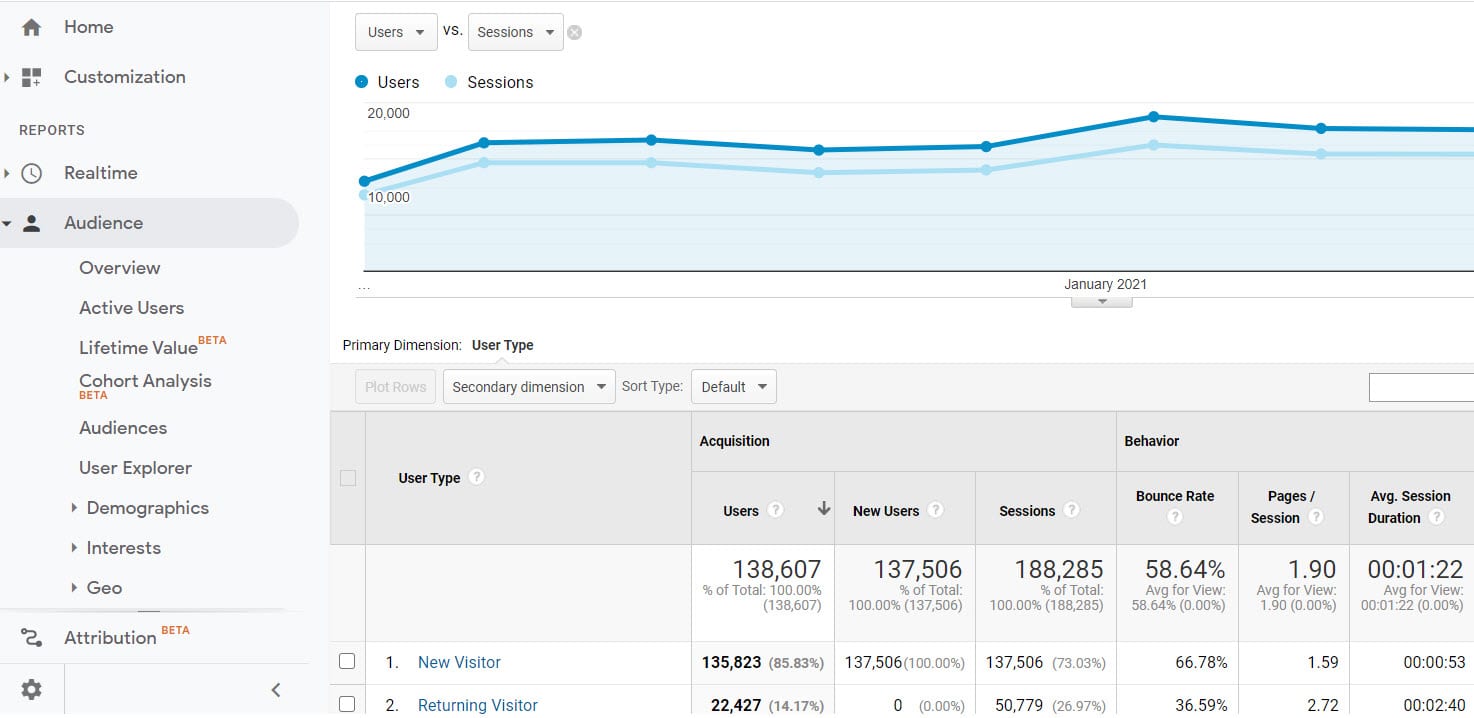Open the Secondary dimension dropdown
This screenshot has width=1474, height=718.
(528, 386)
